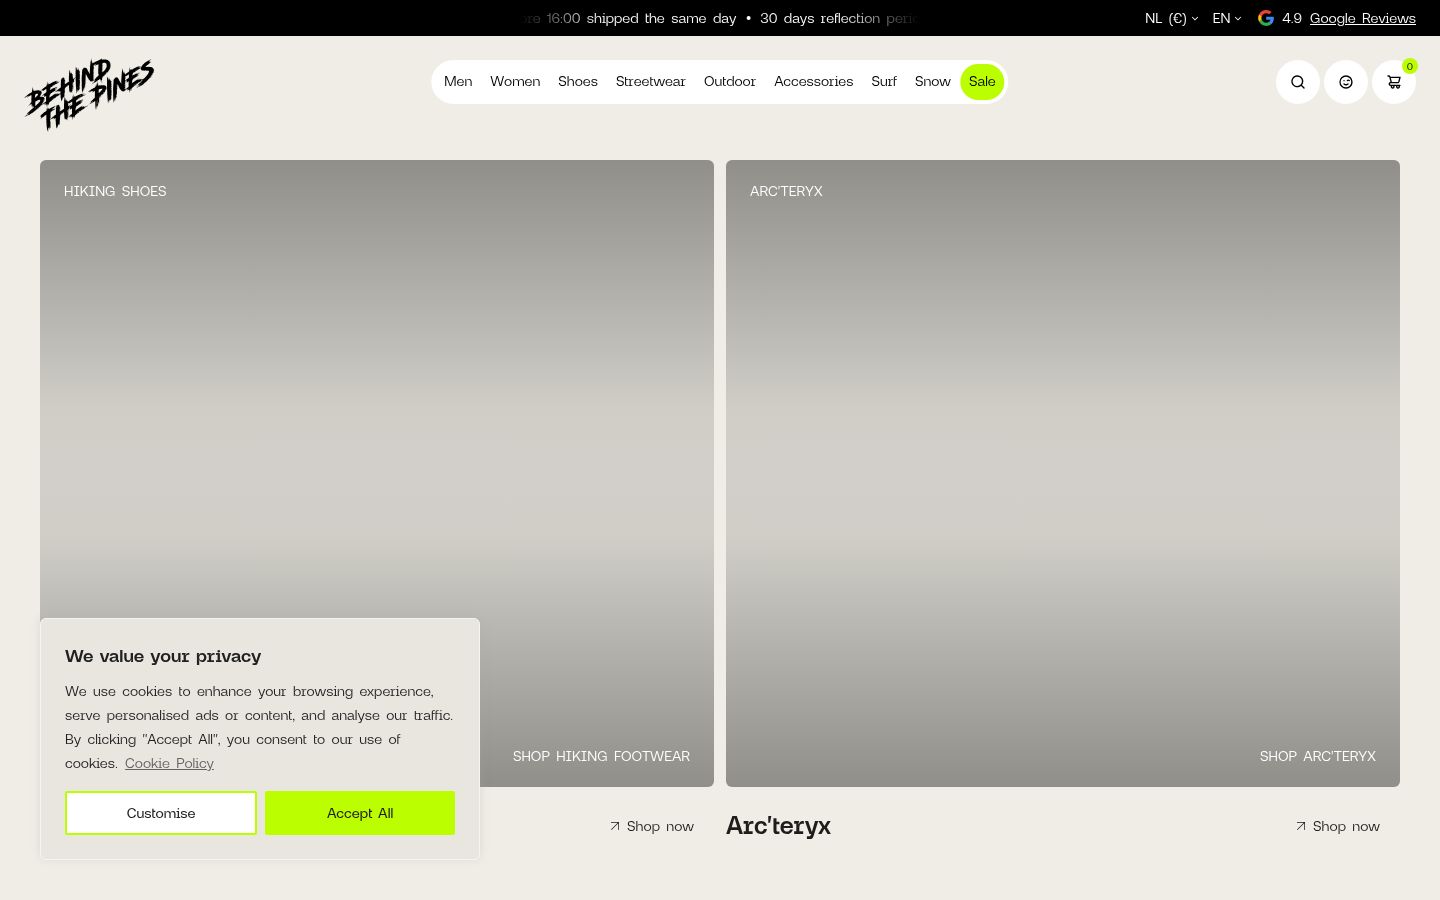
Task: Open the Outdoor menu
Action: [x=730, y=82]
